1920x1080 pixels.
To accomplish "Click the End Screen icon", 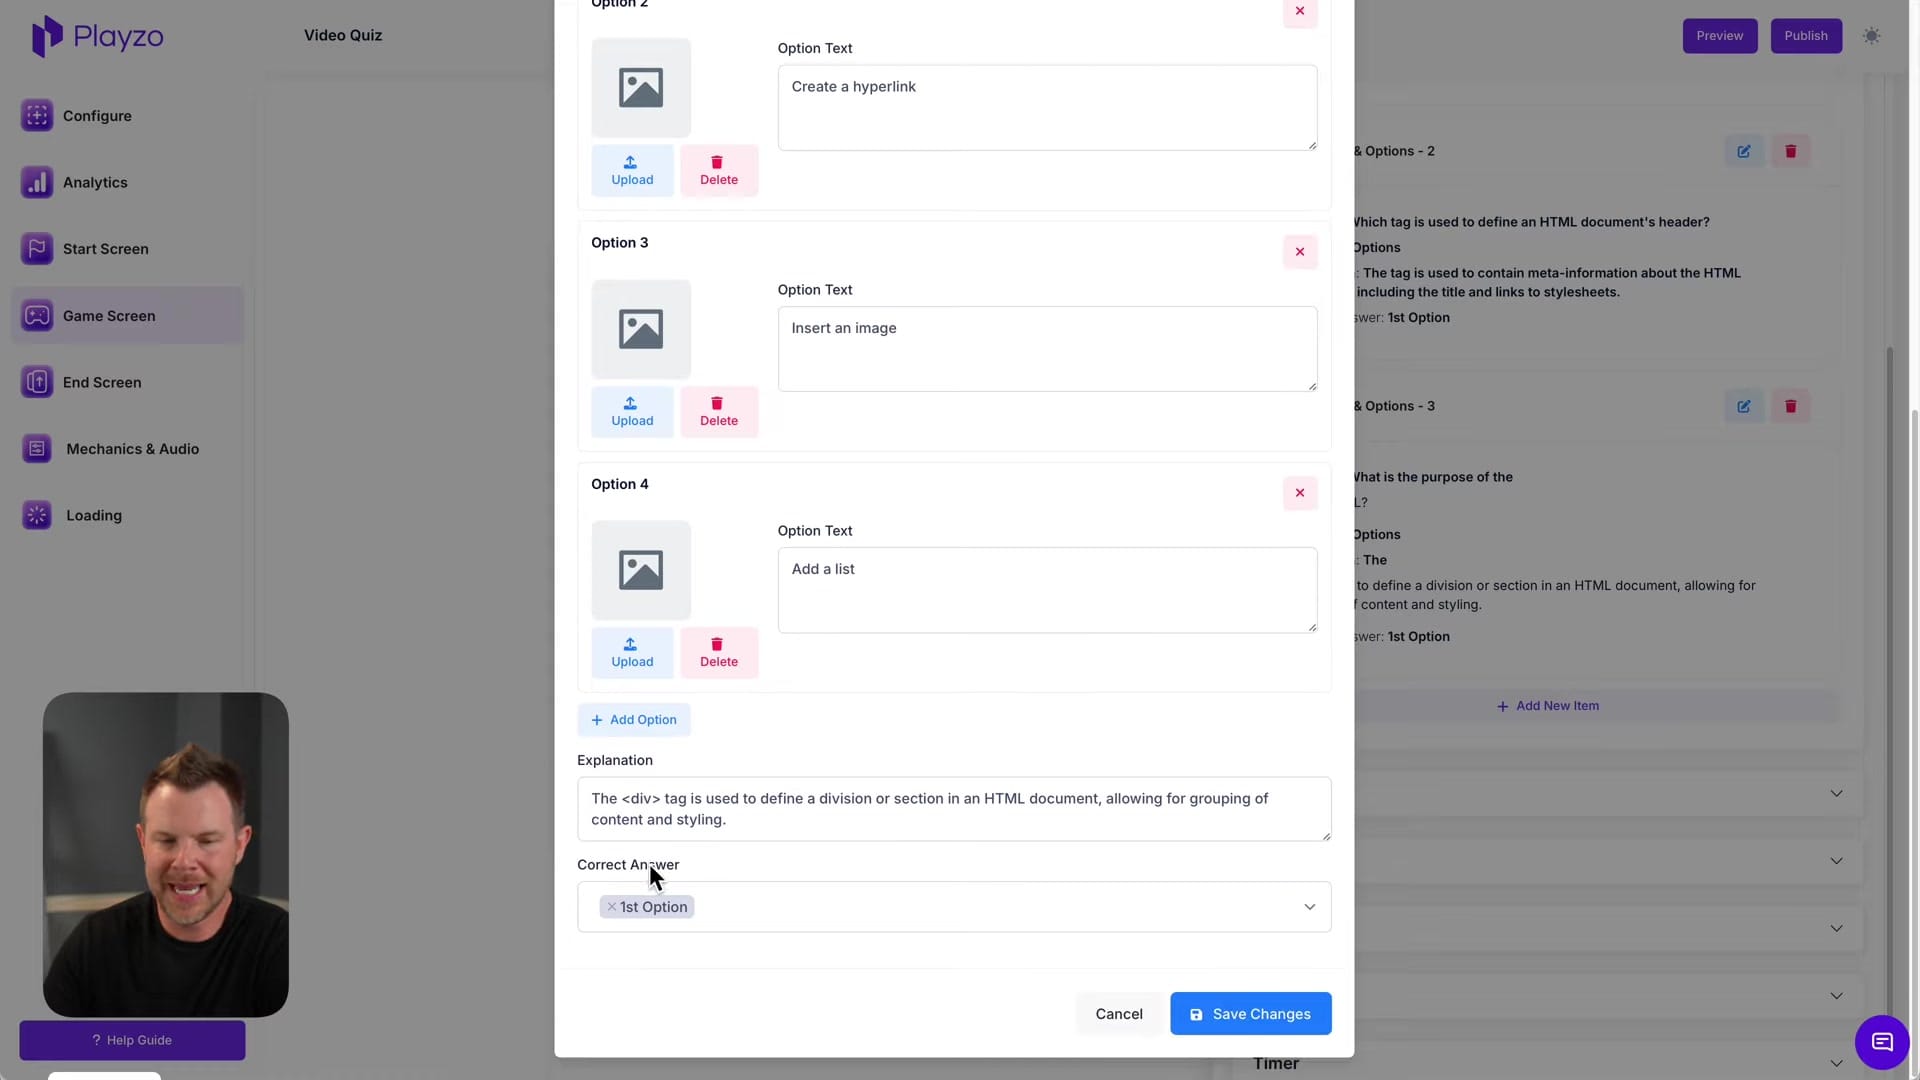I will [x=37, y=382].
